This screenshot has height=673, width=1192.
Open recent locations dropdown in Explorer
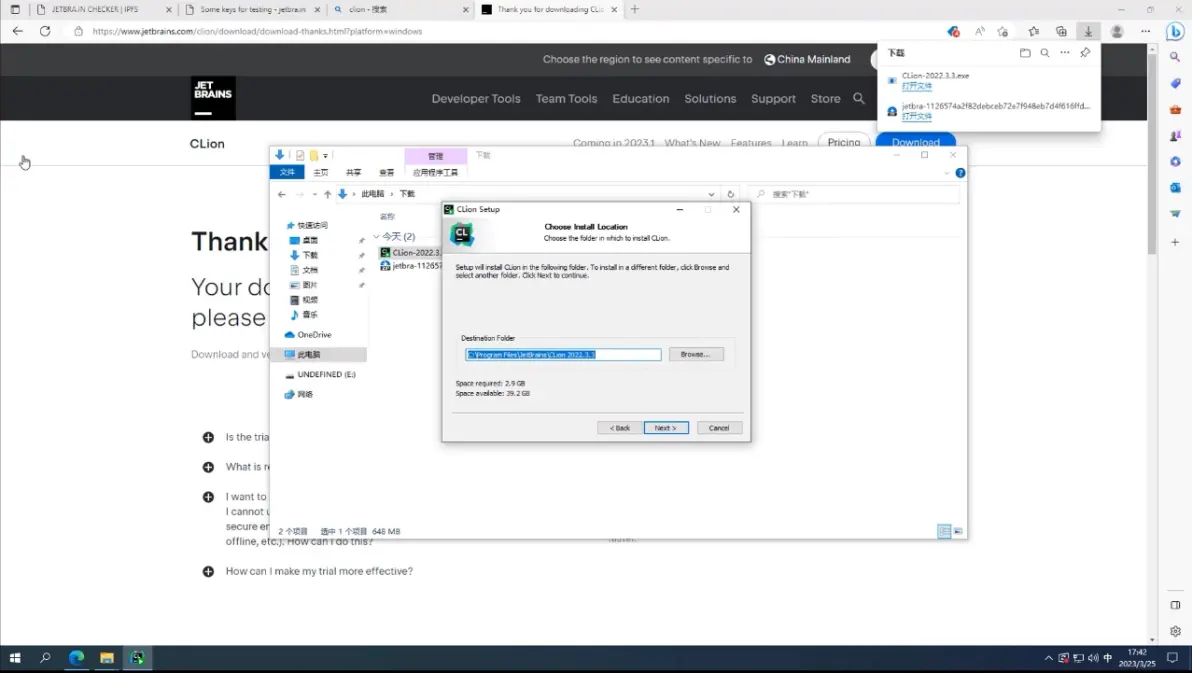tap(315, 194)
